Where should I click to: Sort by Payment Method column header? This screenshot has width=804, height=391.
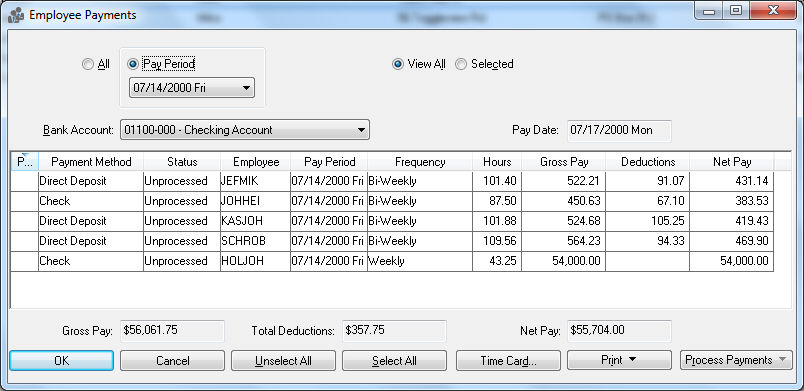[x=91, y=162]
